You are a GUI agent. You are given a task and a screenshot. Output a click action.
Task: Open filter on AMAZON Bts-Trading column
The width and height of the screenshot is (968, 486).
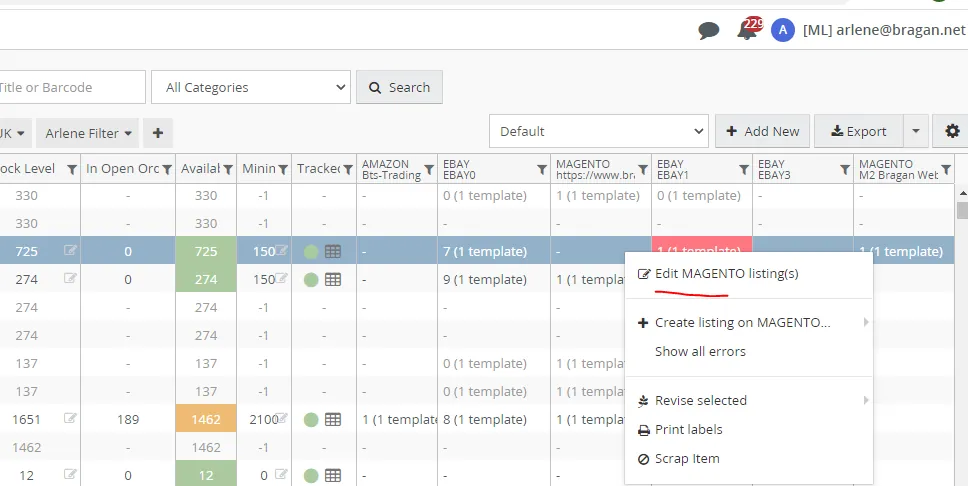[x=429, y=169]
